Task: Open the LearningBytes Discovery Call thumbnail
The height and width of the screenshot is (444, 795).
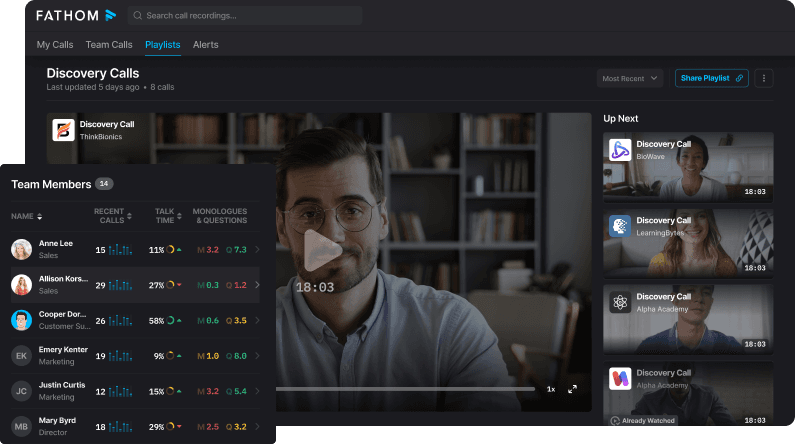Action: click(688, 243)
